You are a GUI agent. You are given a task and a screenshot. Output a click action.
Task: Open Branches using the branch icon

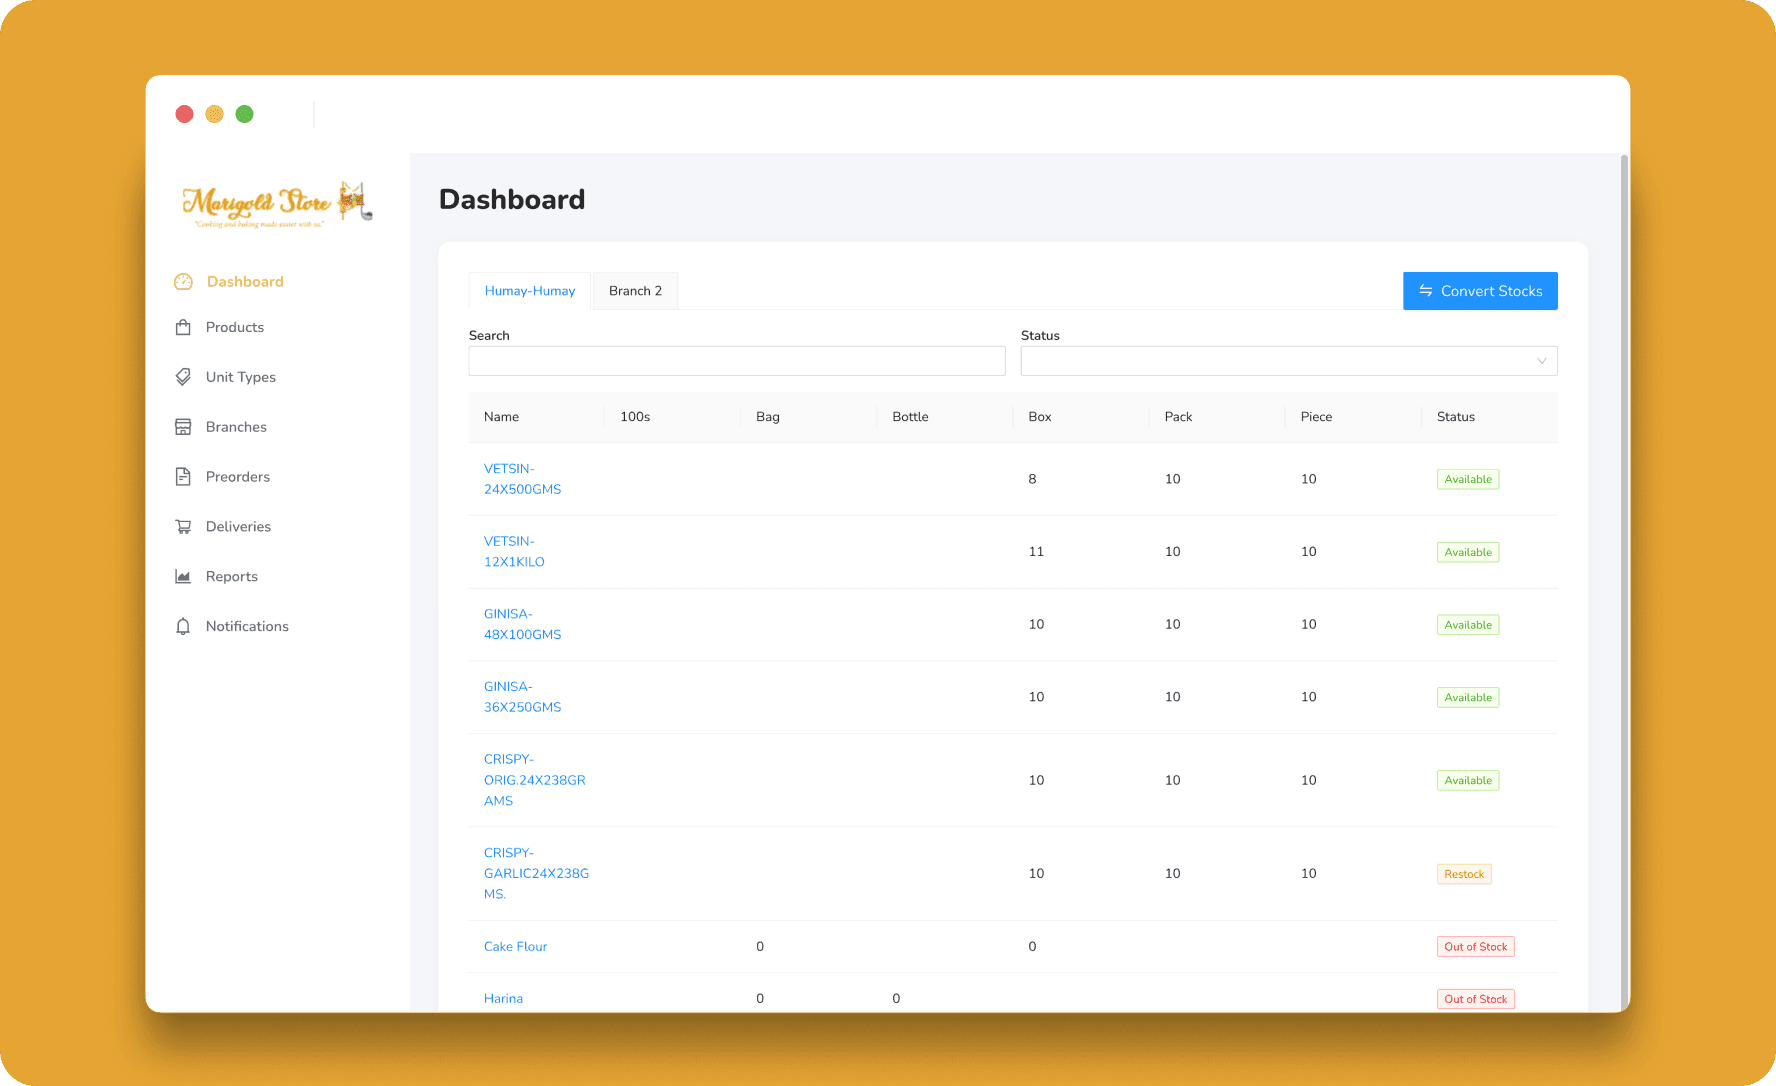184,426
